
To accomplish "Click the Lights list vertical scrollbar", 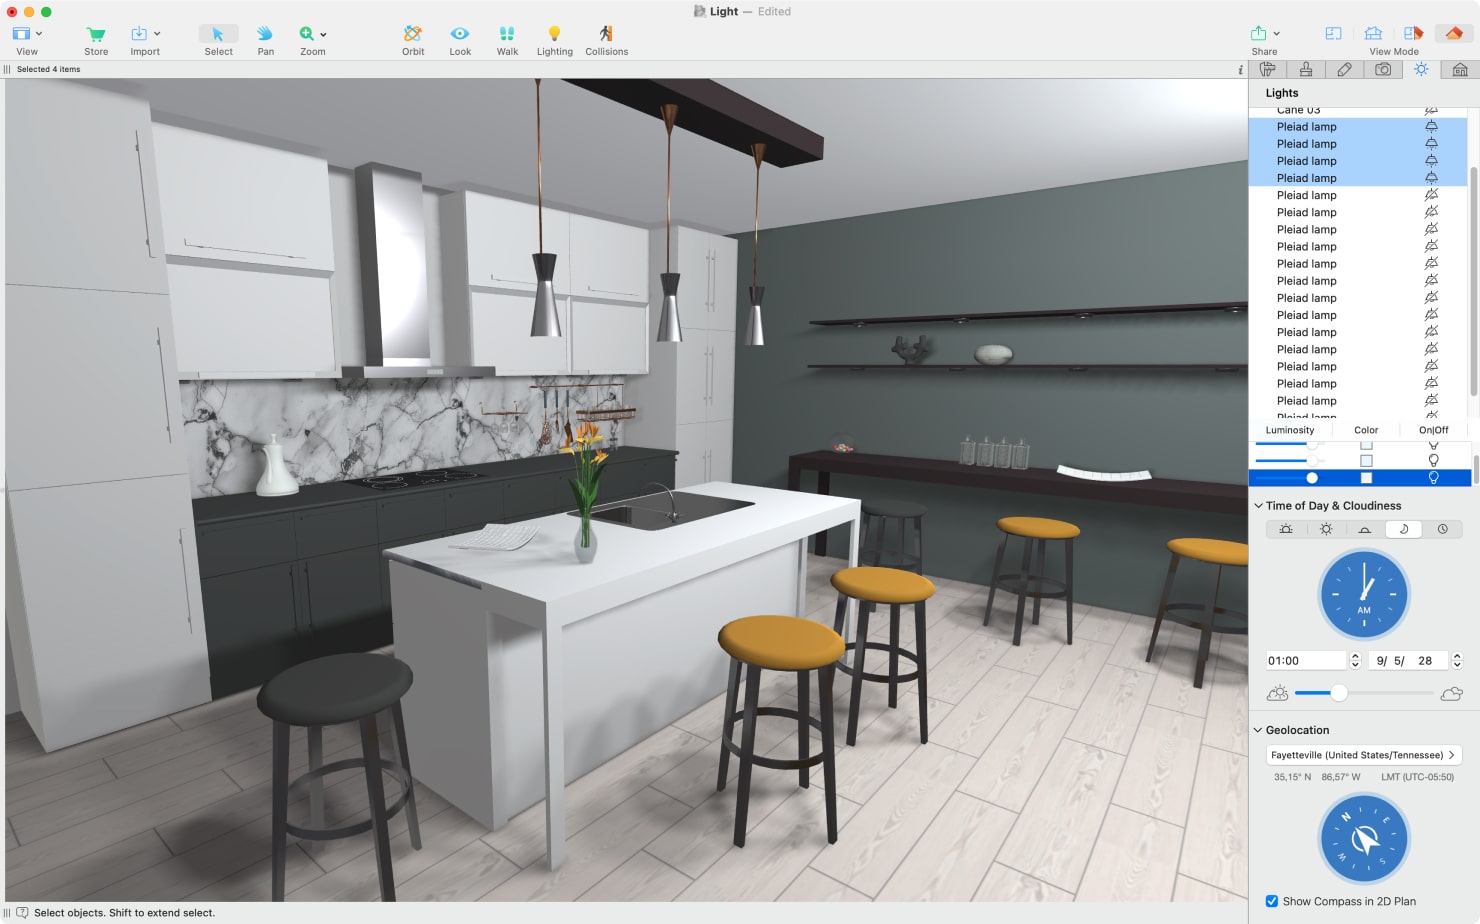I will (x=1473, y=280).
